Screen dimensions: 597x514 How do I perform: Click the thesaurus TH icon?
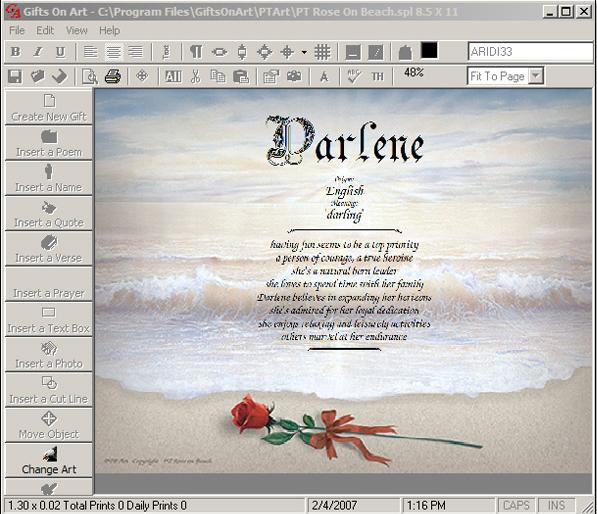point(377,77)
